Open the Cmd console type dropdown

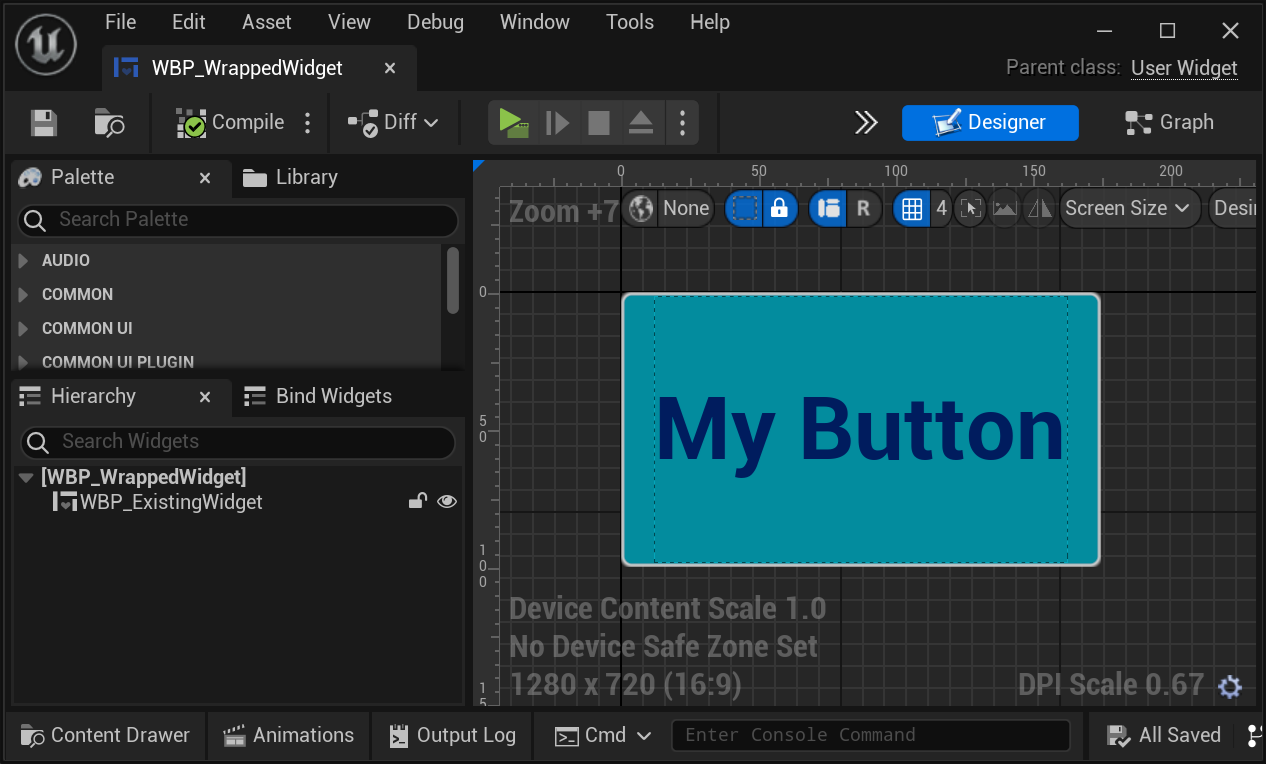[603, 735]
